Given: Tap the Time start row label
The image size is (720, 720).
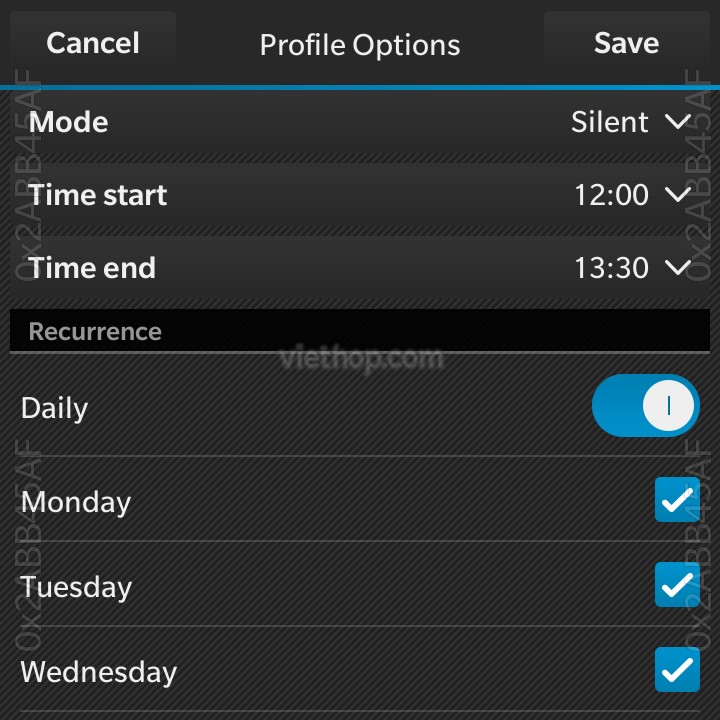Looking at the screenshot, I should [97, 195].
